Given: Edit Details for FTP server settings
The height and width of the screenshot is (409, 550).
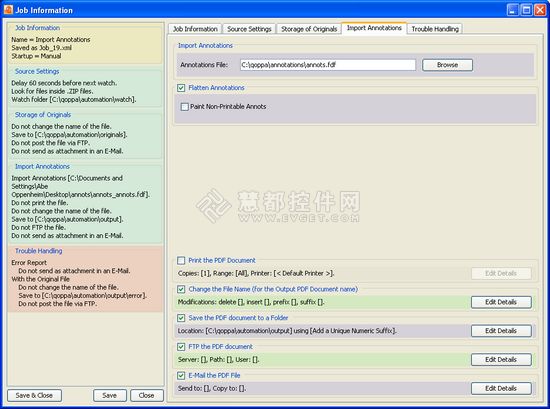Looking at the screenshot, I should [501, 360].
